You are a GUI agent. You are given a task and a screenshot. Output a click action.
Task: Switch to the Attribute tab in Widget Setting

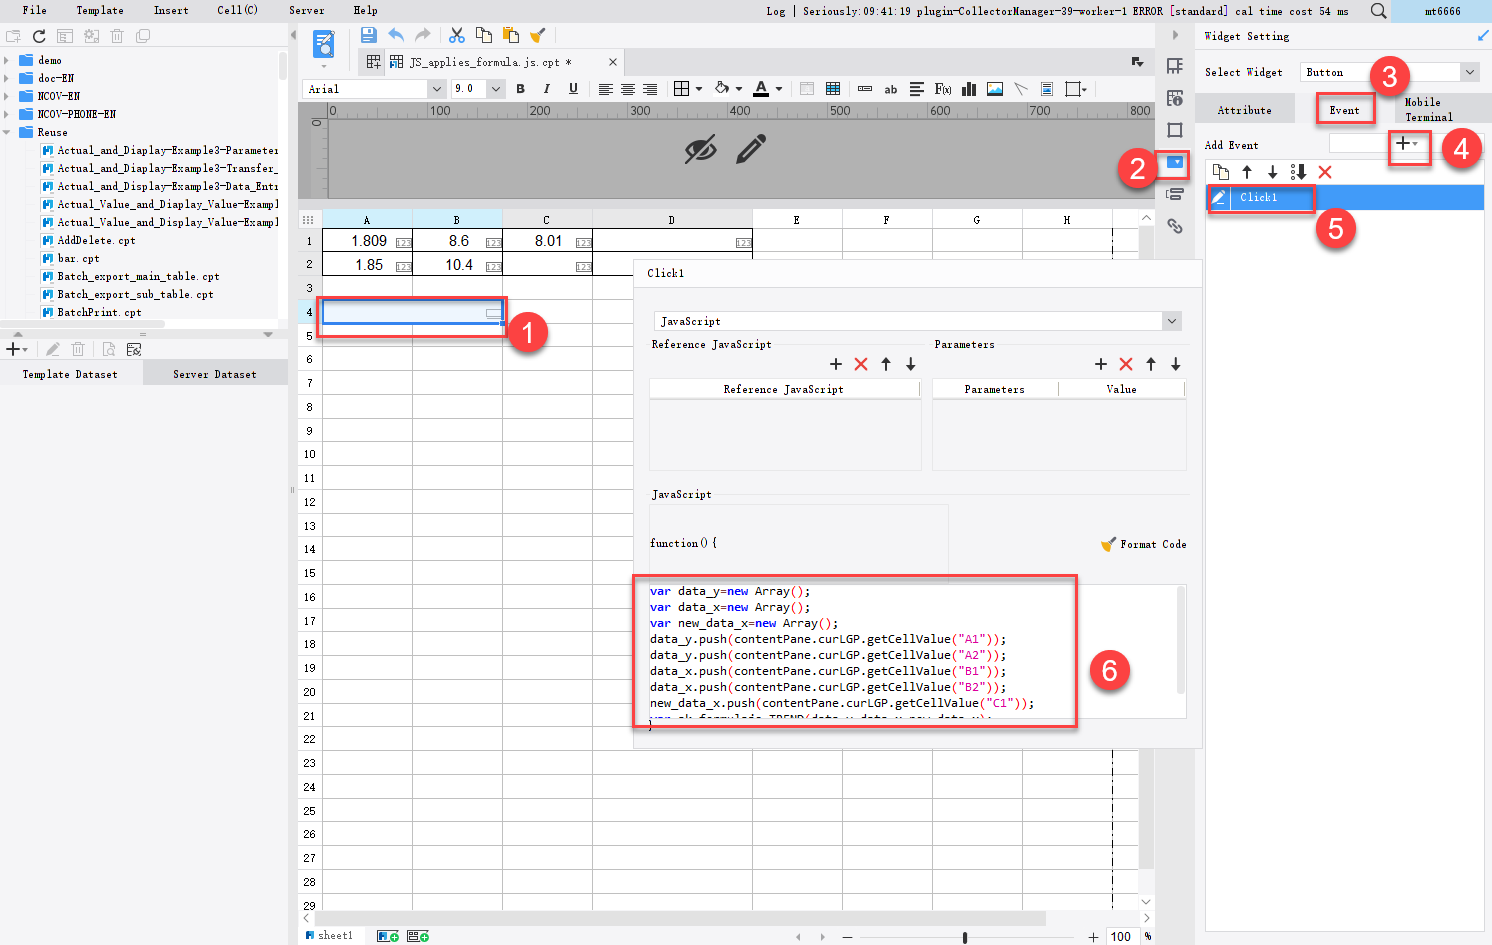click(1244, 109)
